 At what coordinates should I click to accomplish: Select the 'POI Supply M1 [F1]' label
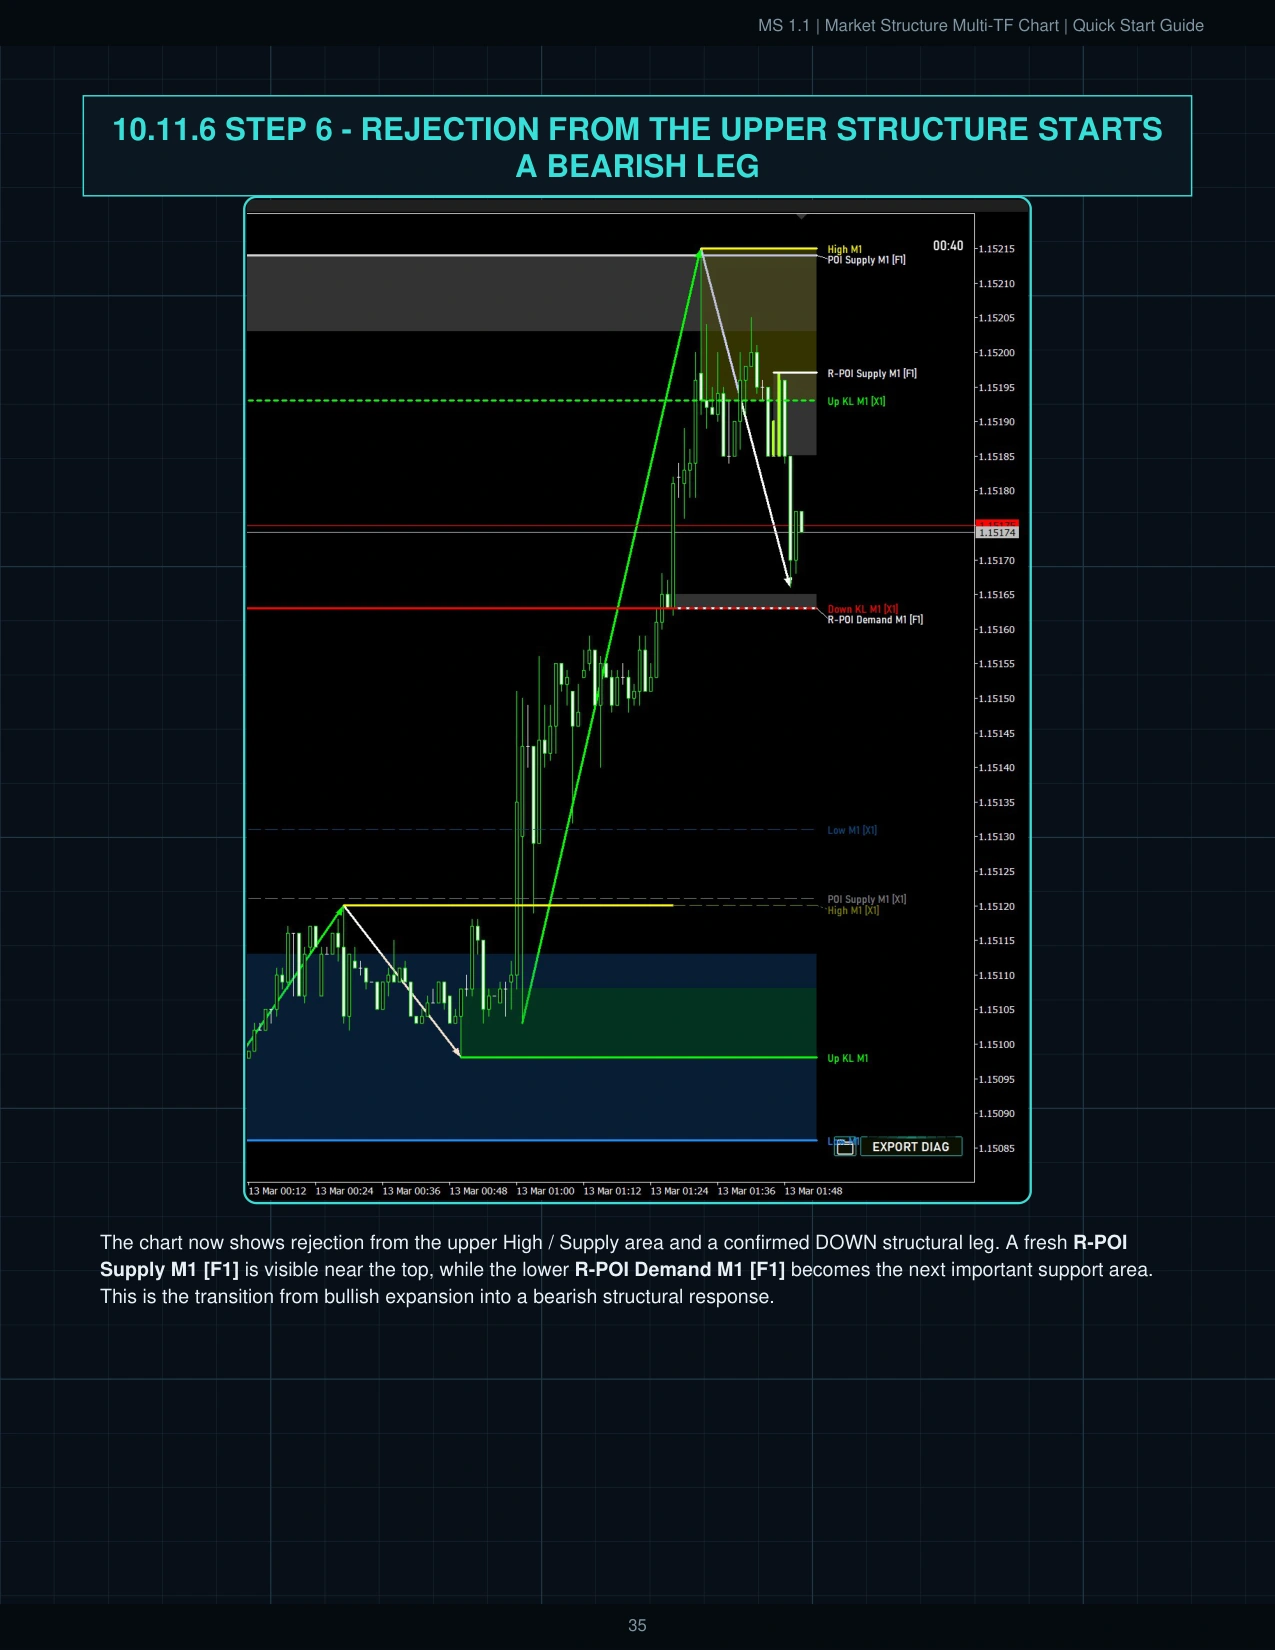pyautogui.click(x=866, y=260)
